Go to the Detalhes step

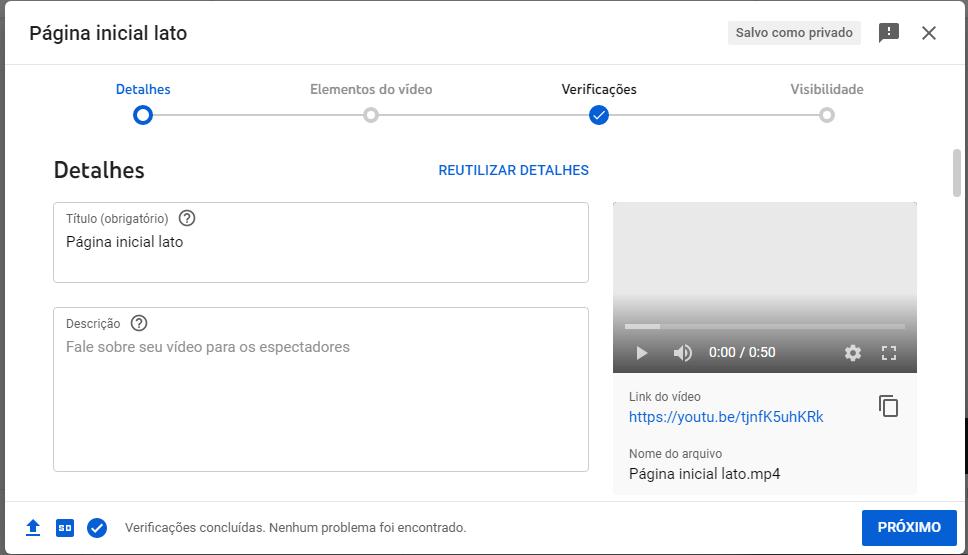point(143,90)
